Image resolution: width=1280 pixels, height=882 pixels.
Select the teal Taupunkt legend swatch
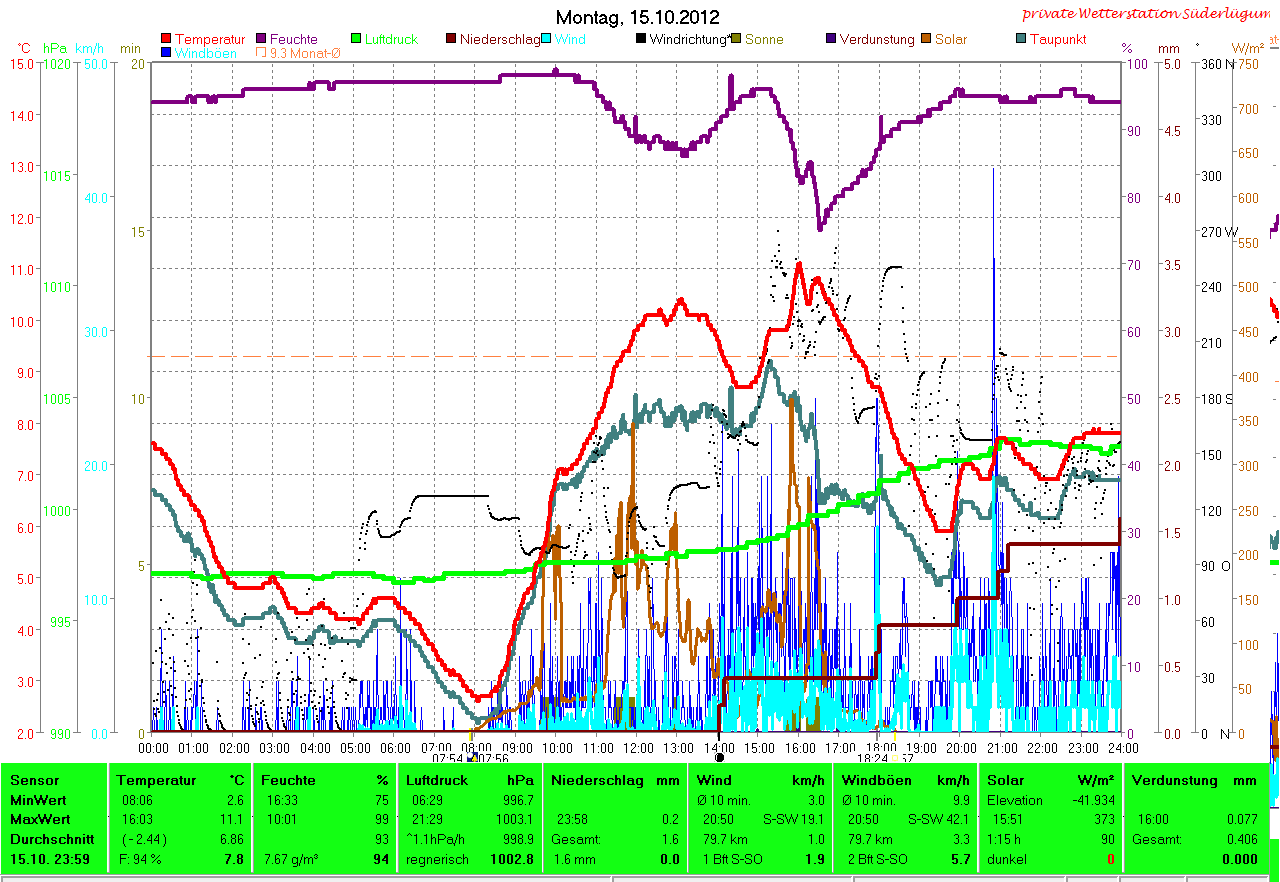pos(1021,39)
